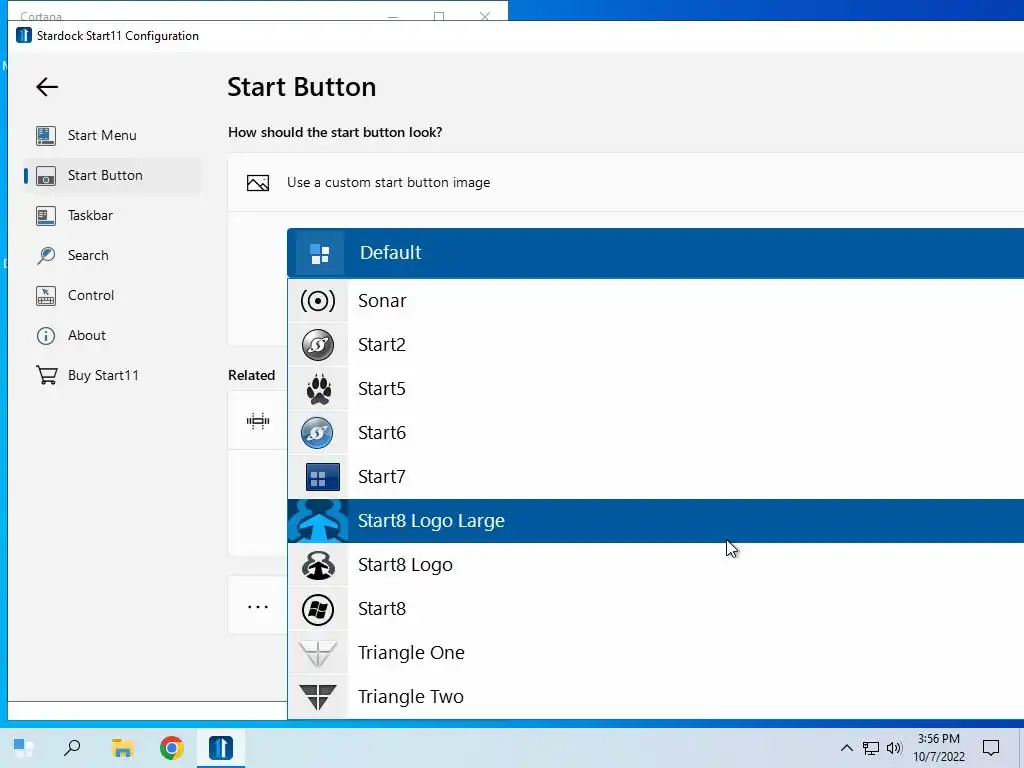This screenshot has width=1024, height=768.
Task: Click the Search magnifier sidebar icon
Action: pos(46,255)
